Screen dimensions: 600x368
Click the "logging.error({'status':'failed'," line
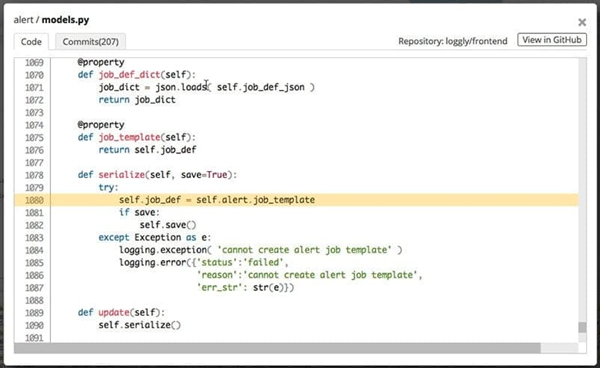coord(204,262)
